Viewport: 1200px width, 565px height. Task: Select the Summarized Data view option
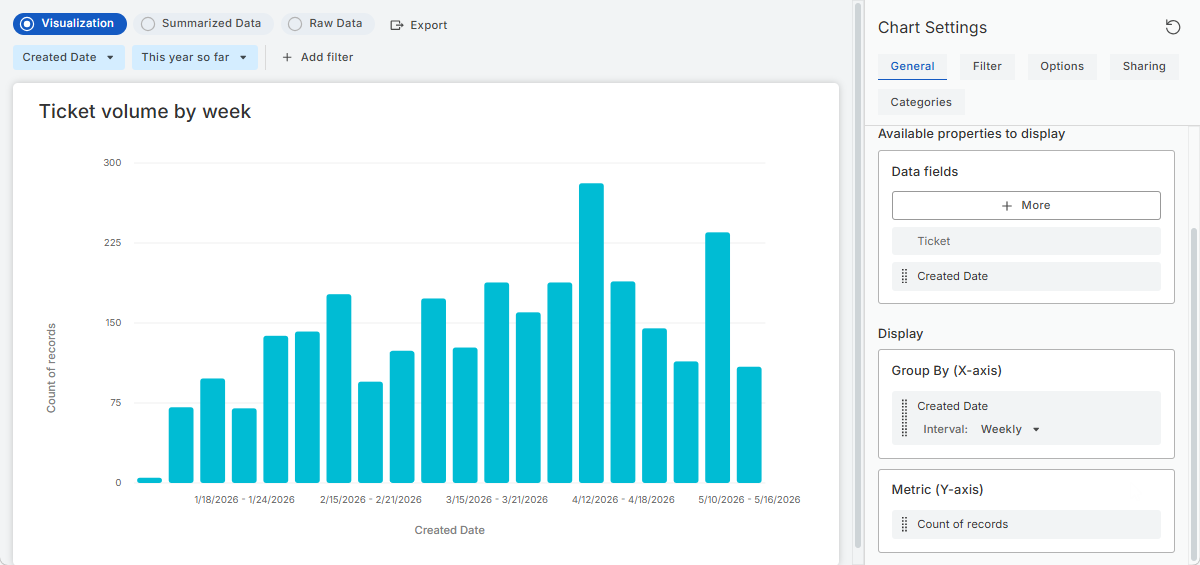pyautogui.click(x=203, y=24)
